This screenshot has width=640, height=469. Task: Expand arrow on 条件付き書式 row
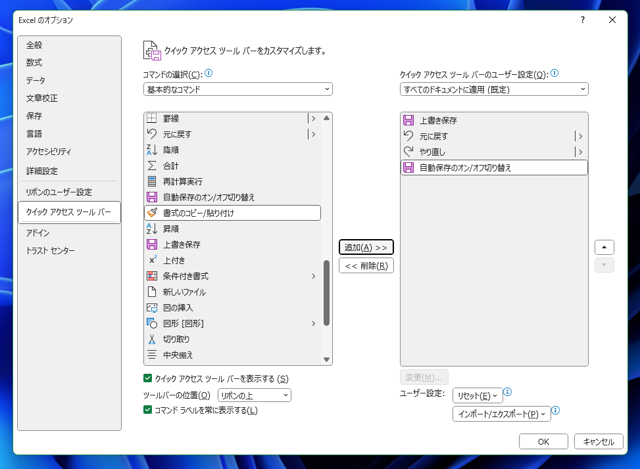(x=313, y=276)
